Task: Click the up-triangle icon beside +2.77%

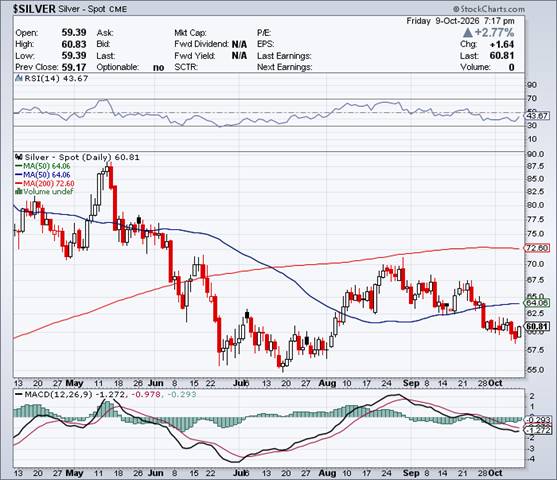Action: click(x=468, y=33)
